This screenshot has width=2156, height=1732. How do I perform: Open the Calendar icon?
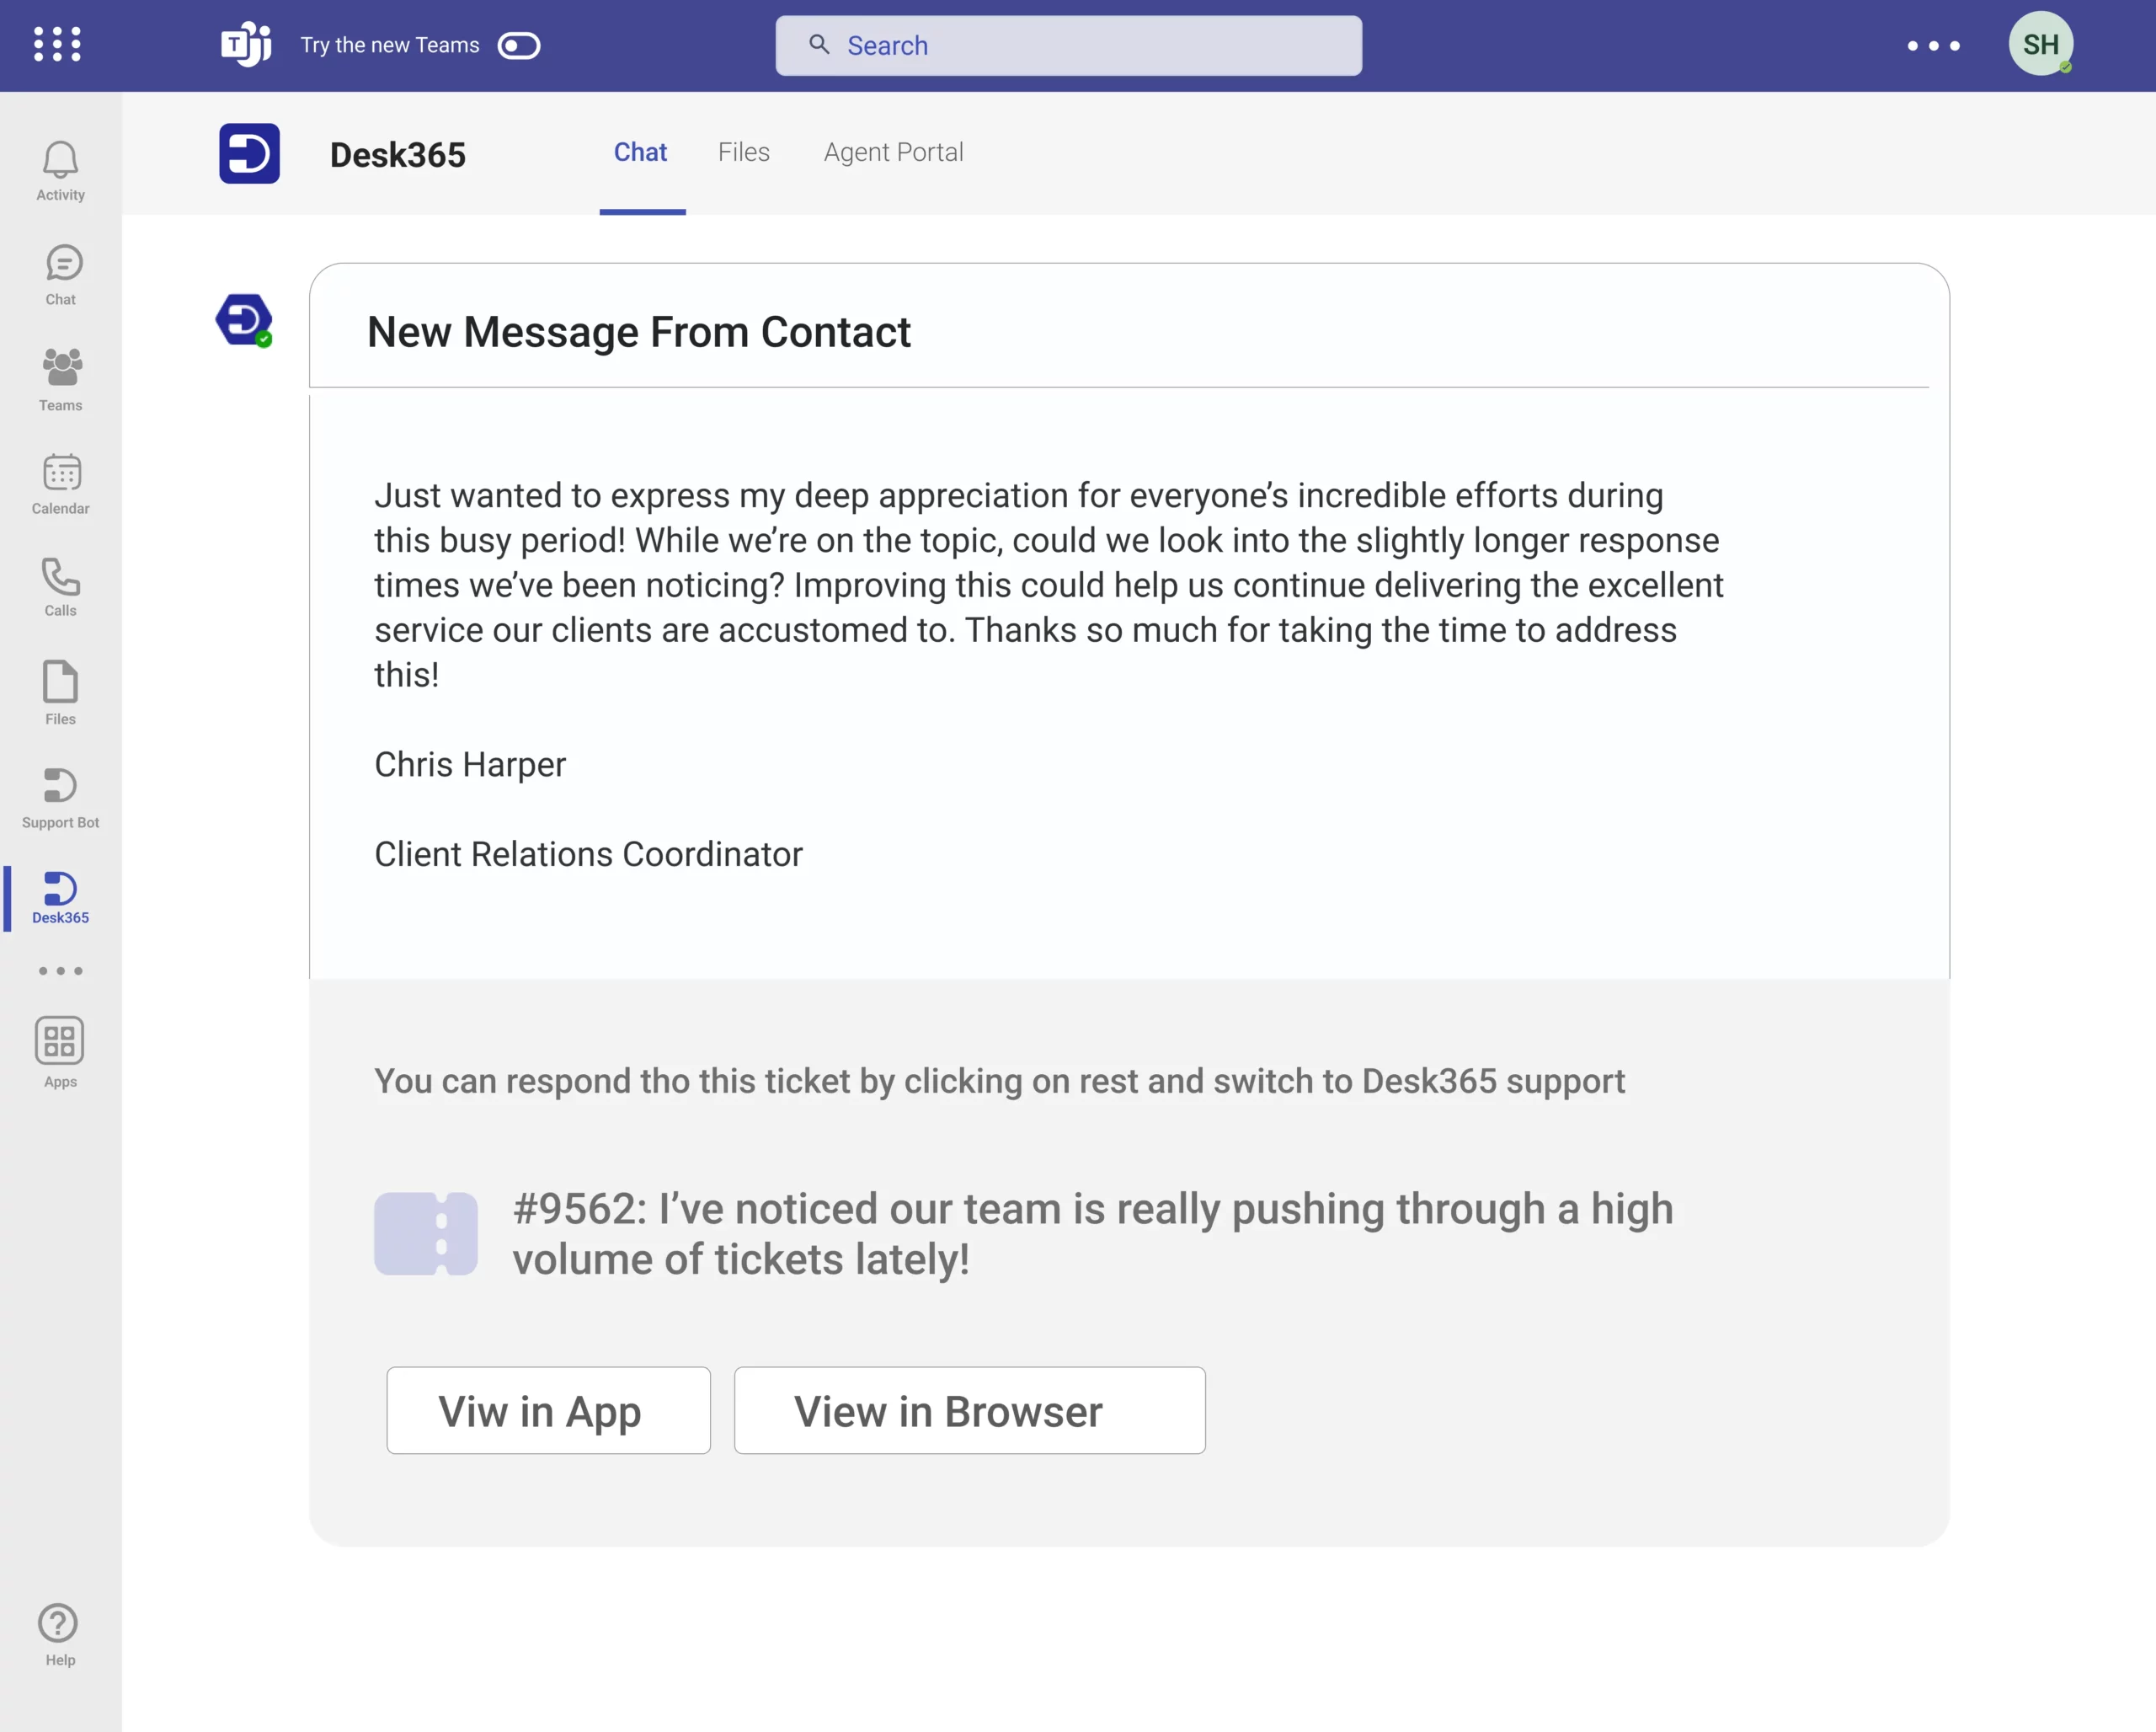pos(60,484)
